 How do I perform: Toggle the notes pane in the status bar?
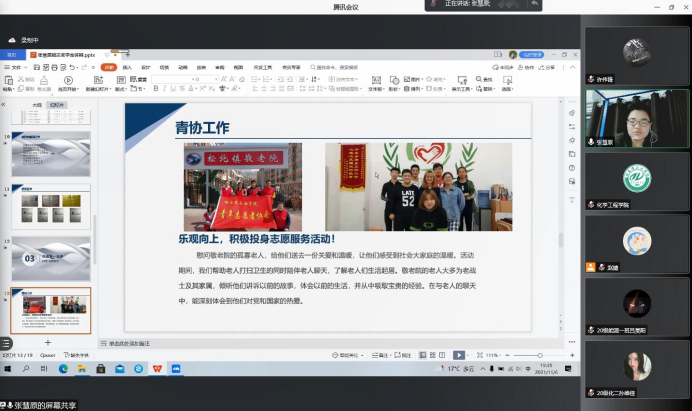point(380,355)
